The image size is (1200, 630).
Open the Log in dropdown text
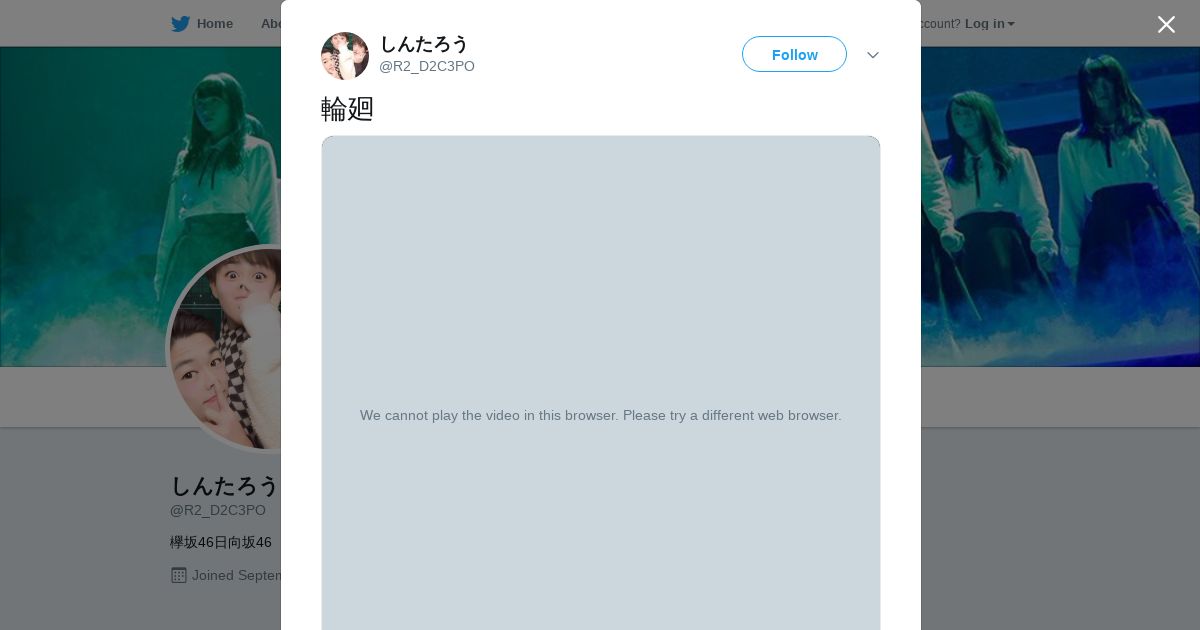pos(984,24)
